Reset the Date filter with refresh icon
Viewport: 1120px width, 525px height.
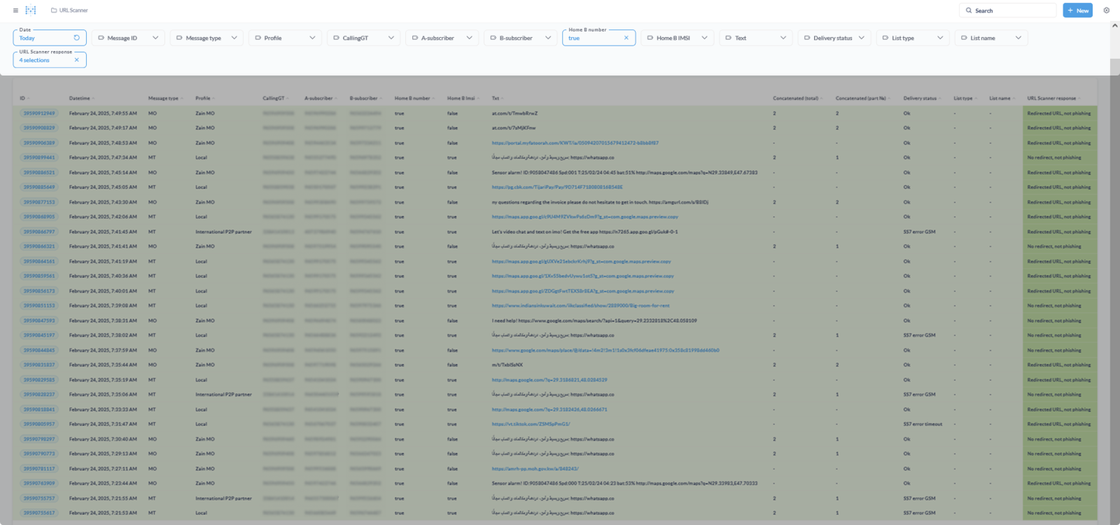(77, 38)
